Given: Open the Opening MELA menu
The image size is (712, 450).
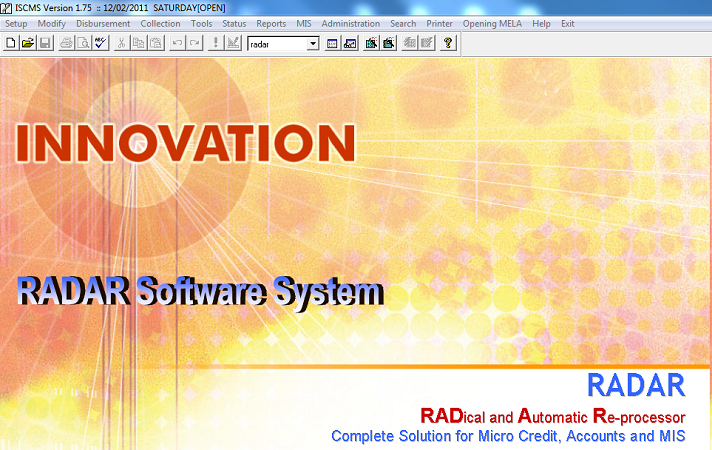Looking at the screenshot, I should (493, 23).
